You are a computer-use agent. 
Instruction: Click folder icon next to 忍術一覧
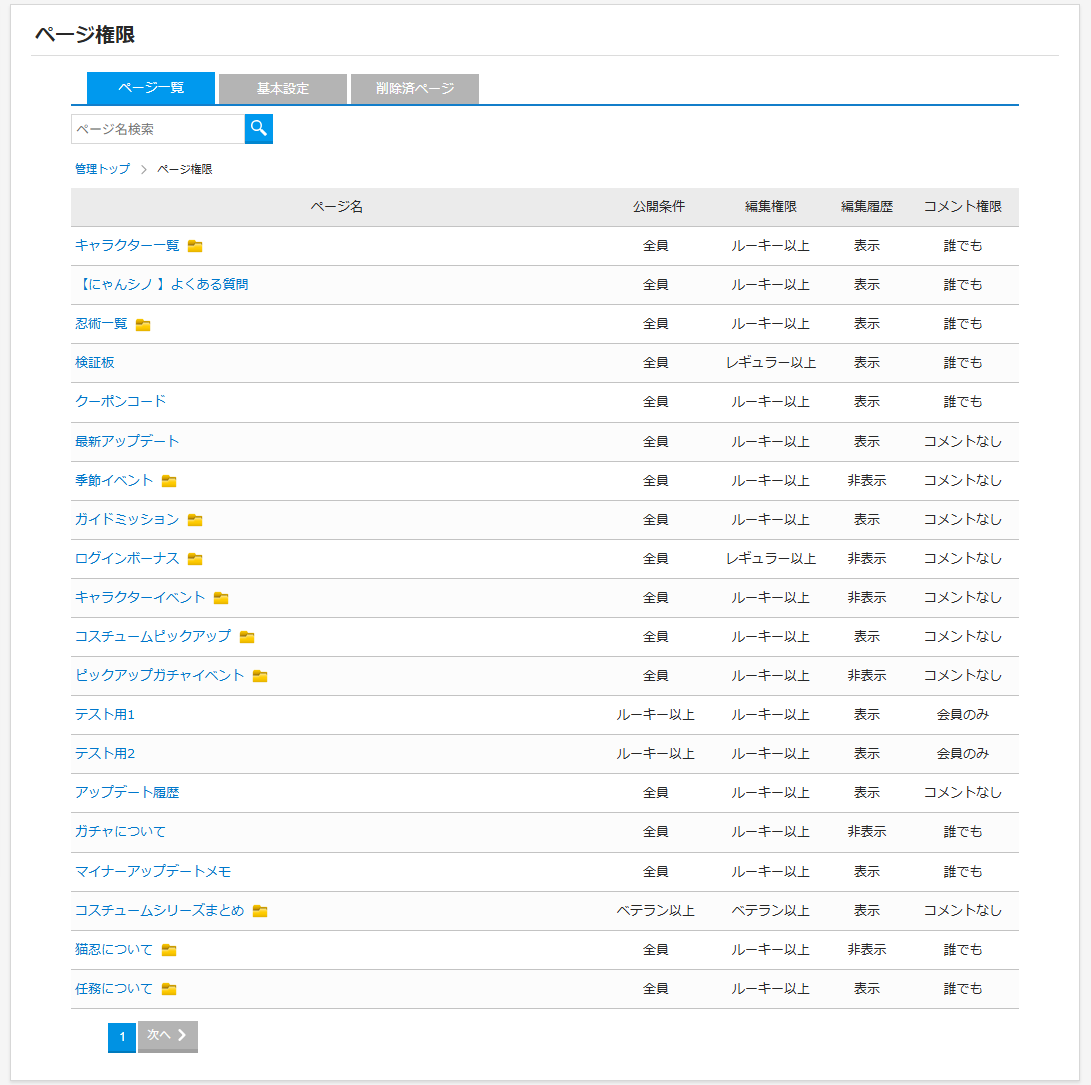[143, 324]
